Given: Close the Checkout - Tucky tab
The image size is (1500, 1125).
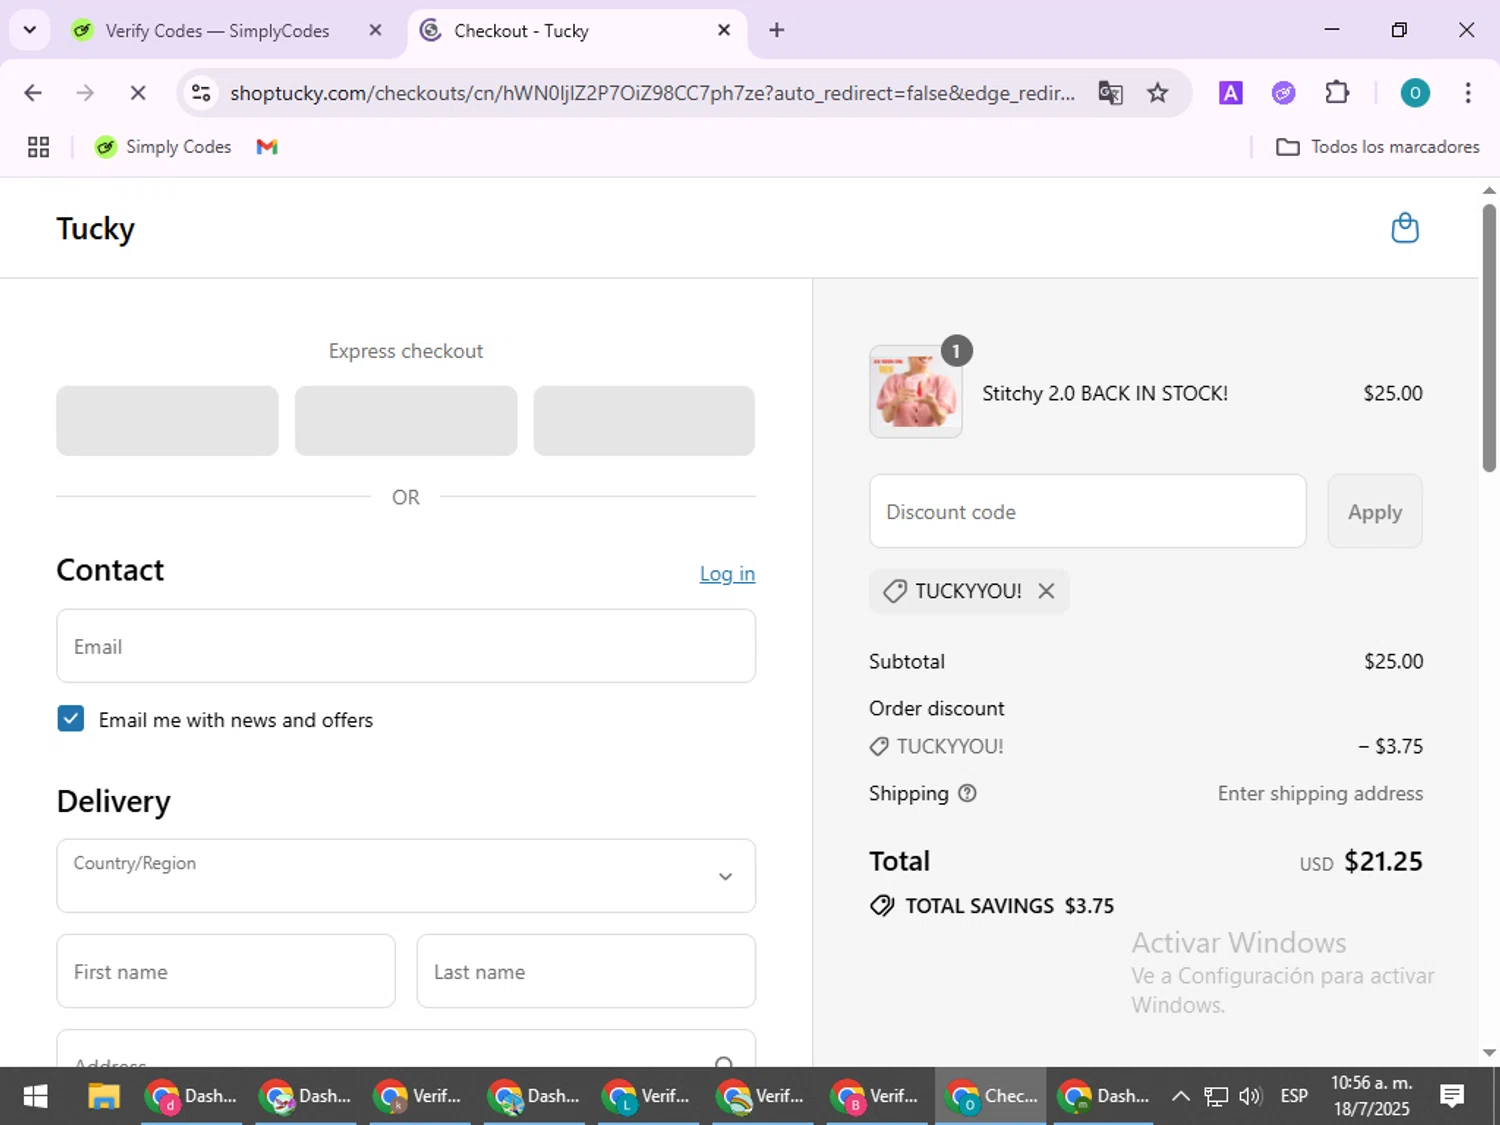Looking at the screenshot, I should coord(724,30).
